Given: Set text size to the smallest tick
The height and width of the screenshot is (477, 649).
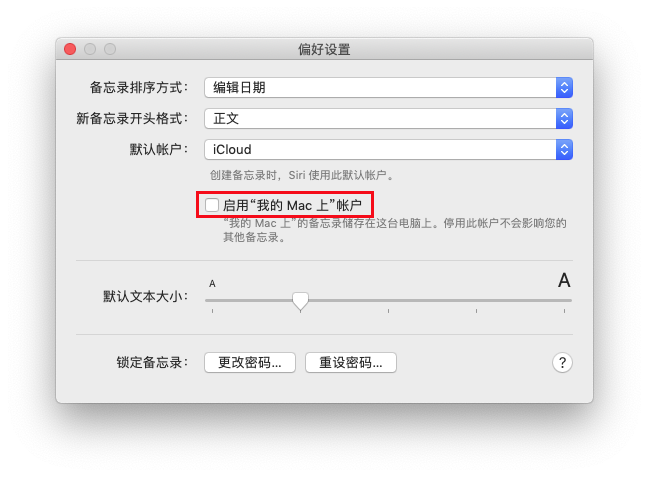Looking at the screenshot, I should (x=212, y=310).
